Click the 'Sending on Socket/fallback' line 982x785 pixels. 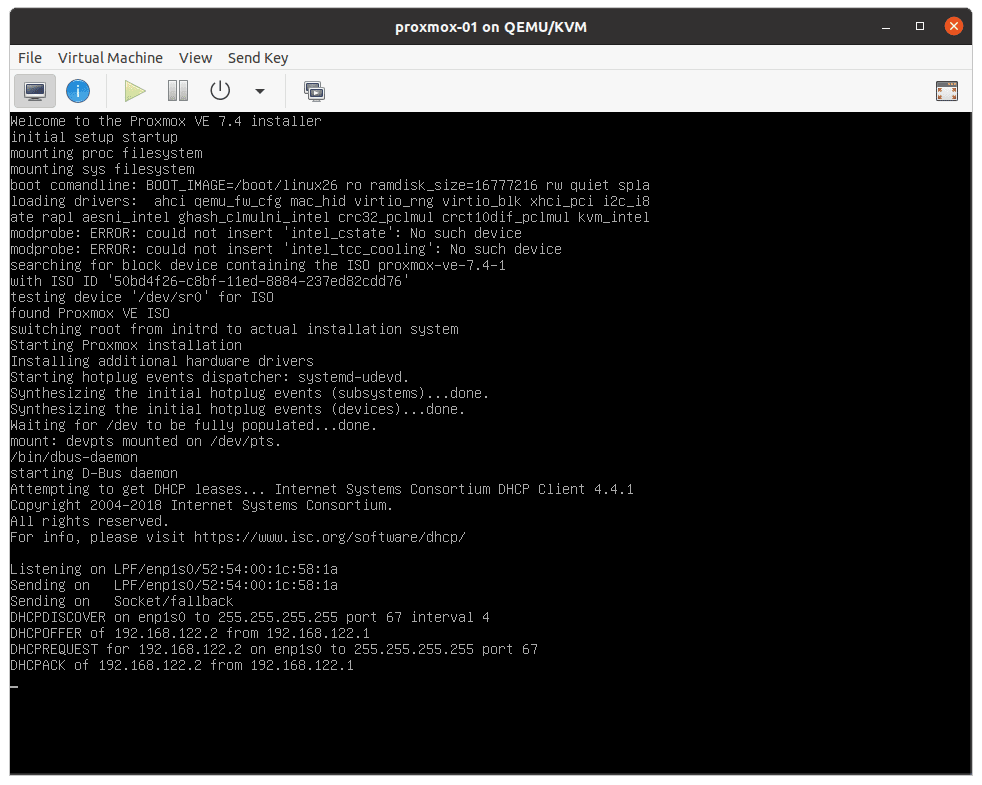(121, 601)
